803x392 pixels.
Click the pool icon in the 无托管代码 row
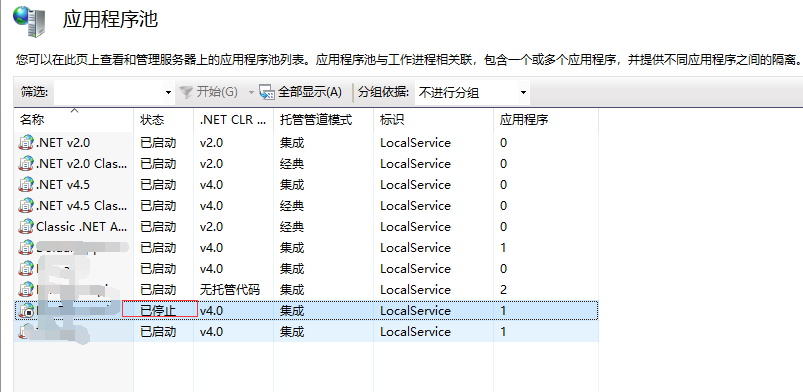click(x=26, y=290)
